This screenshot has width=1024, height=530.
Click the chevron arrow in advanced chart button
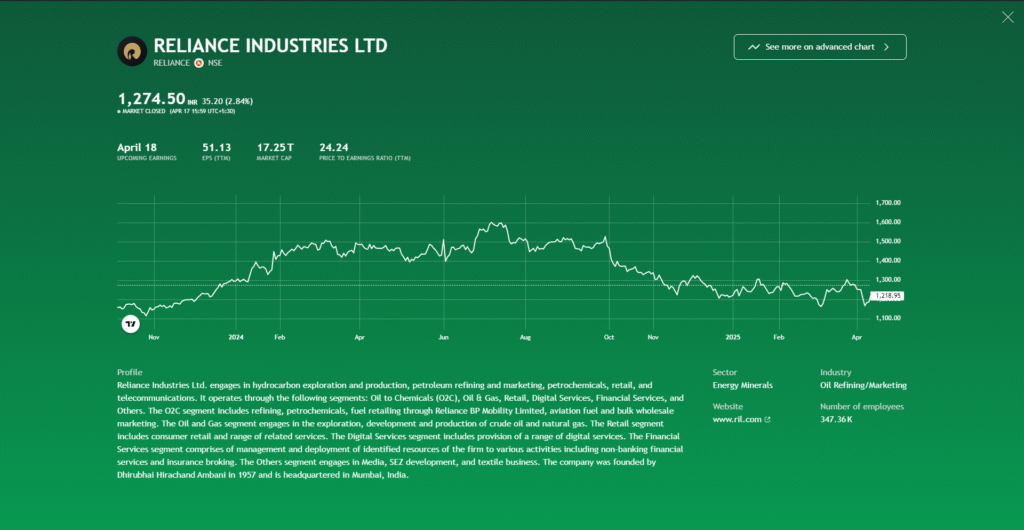tap(886, 47)
